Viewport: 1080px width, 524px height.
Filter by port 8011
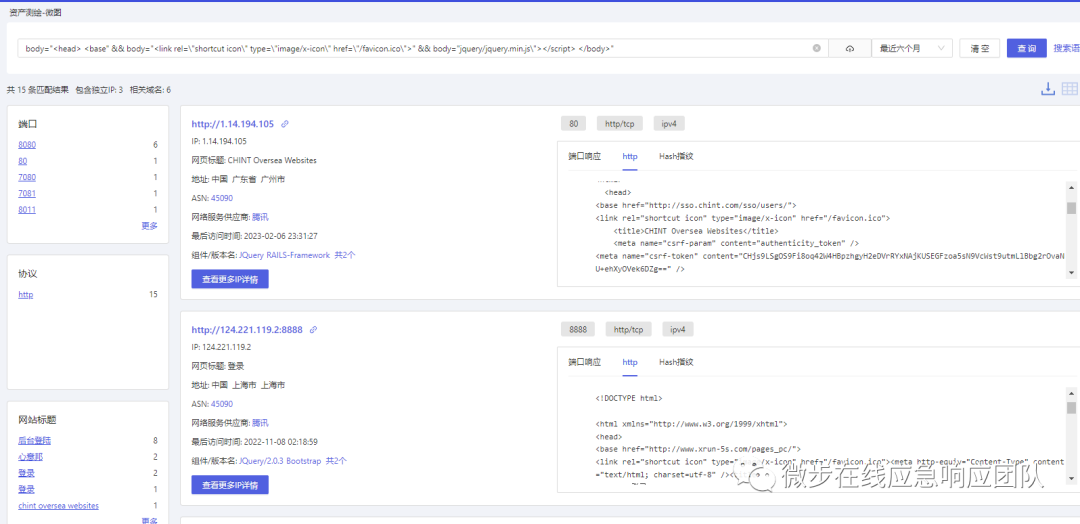pyautogui.click(x=27, y=209)
